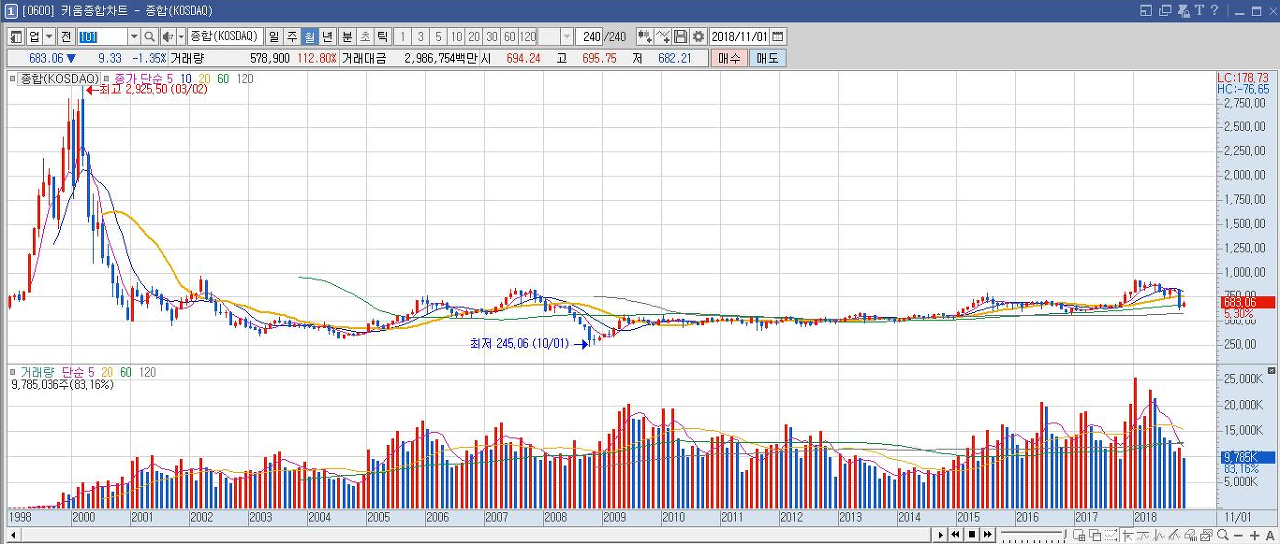The image size is (1280, 544).
Task: Open the custom interval combo box
Action: (556, 37)
